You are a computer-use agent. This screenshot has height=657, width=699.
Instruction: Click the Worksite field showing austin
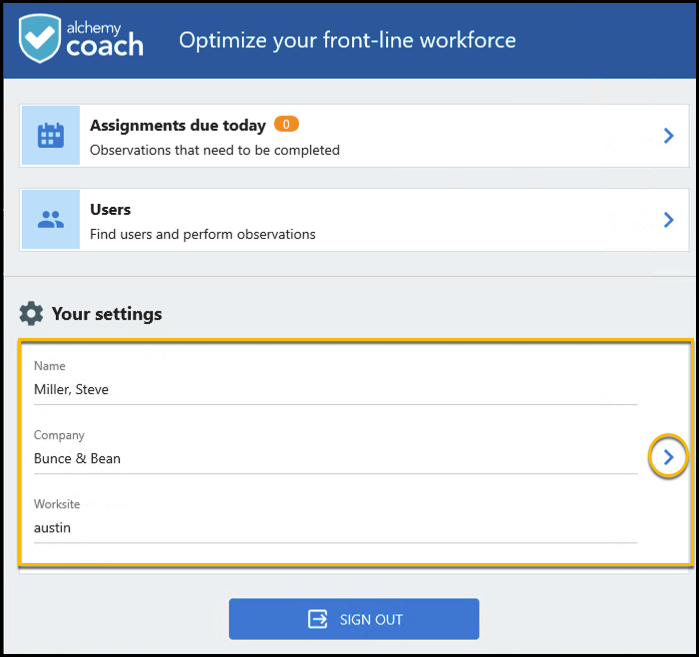pyautogui.click(x=53, y=527)
